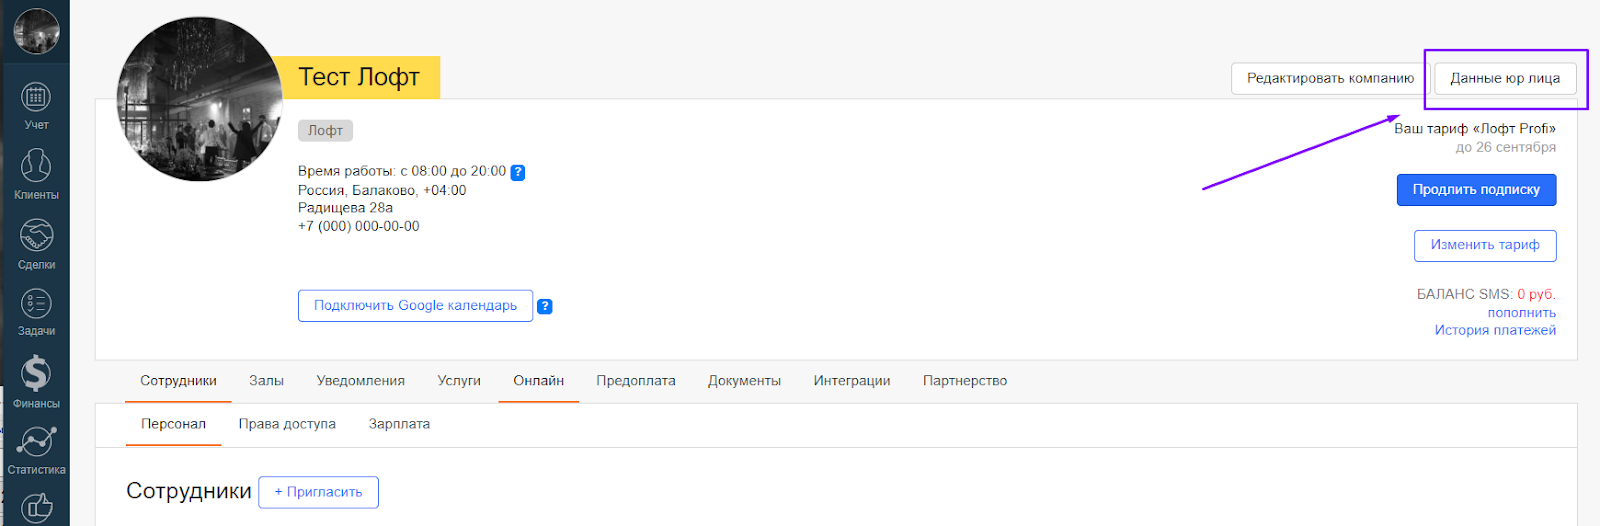
Task: Click the Пригласить button
Action: [318, 492]
